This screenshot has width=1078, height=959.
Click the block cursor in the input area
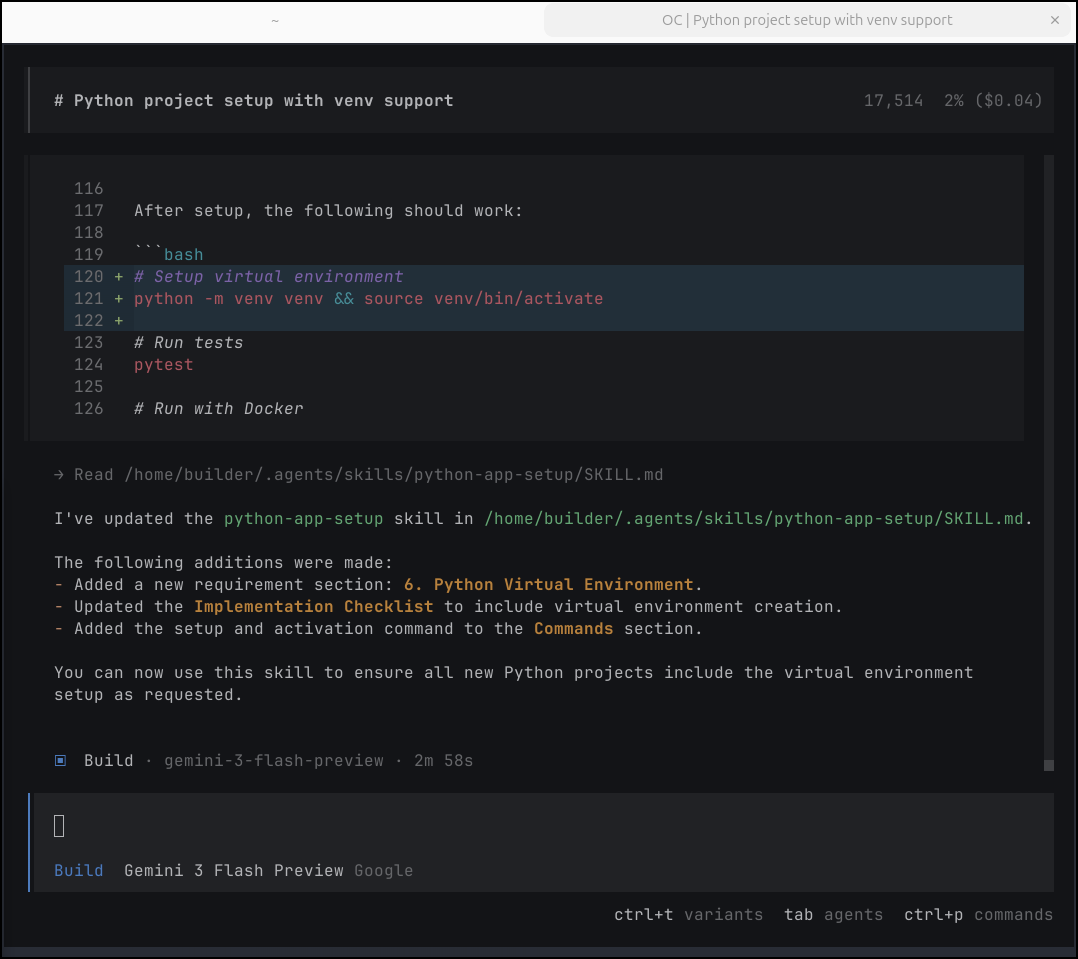click(x=58, y=825)
